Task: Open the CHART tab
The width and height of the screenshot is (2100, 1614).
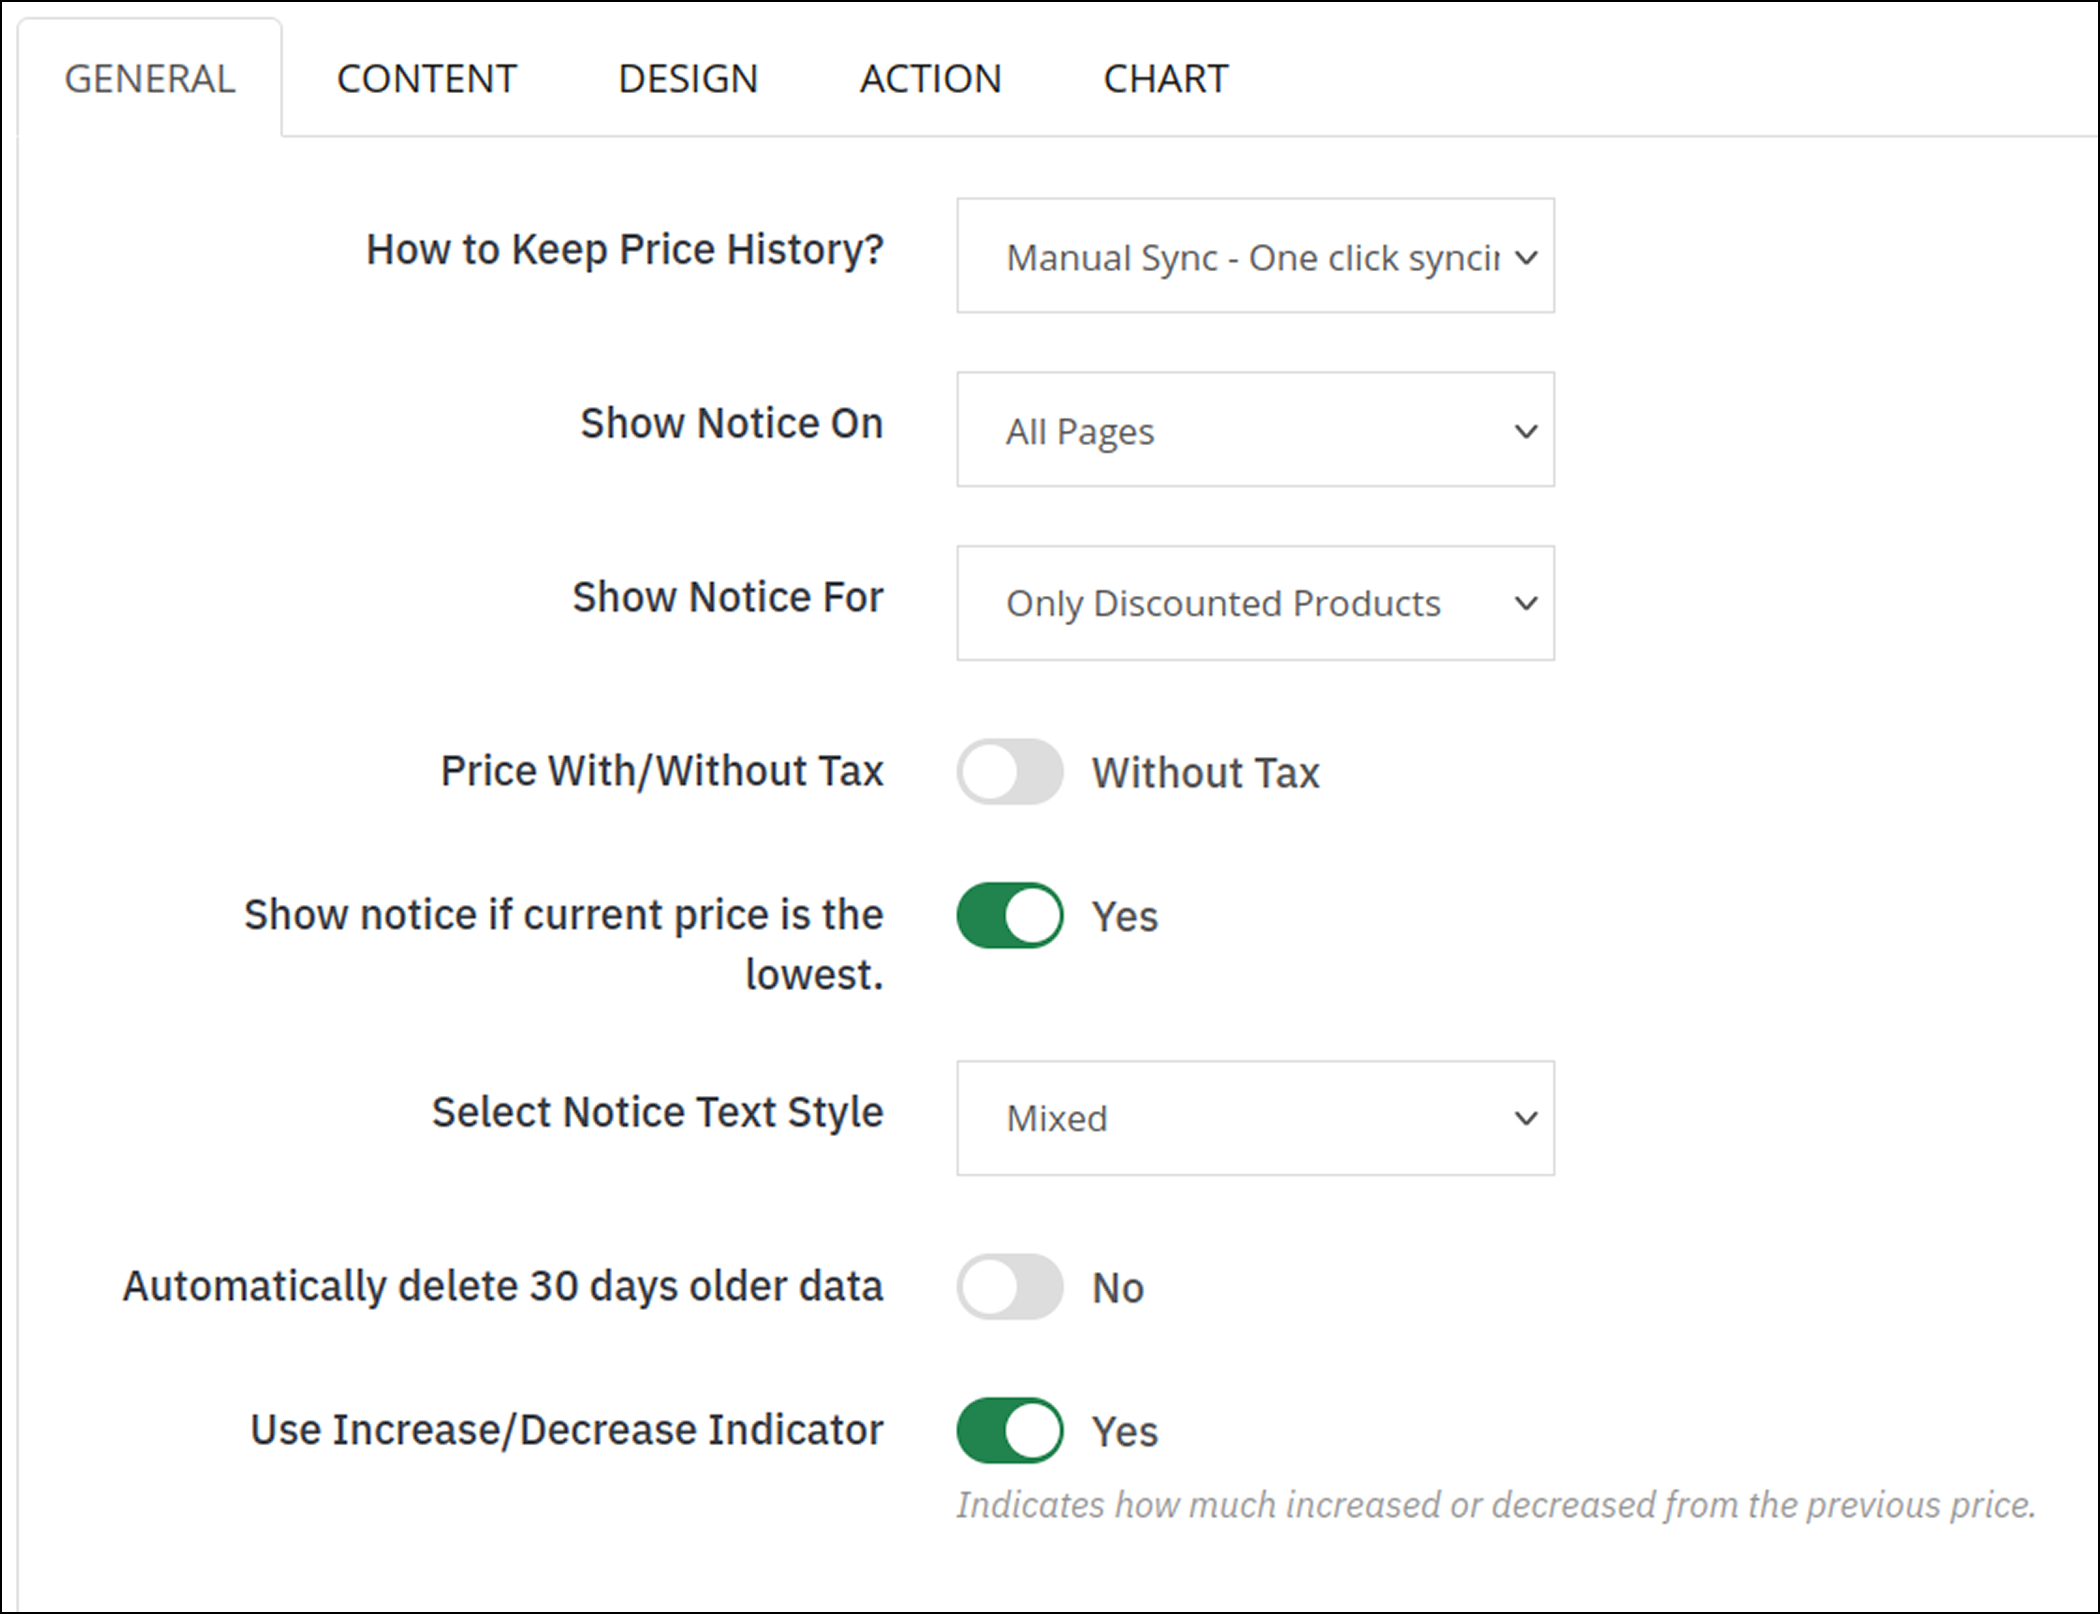Action: tap(1165, 79)
